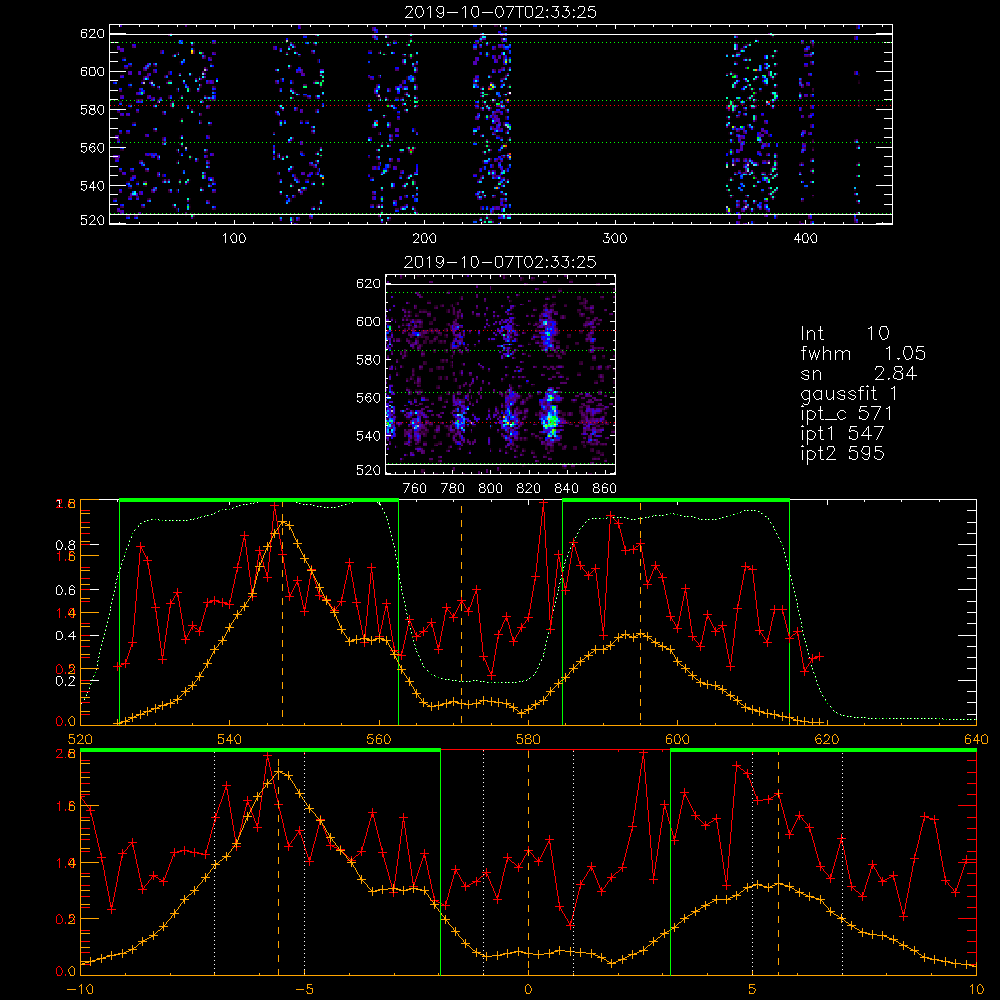
Task: Click x-axis label 200 of top image
Action: (x=425, y=239)
